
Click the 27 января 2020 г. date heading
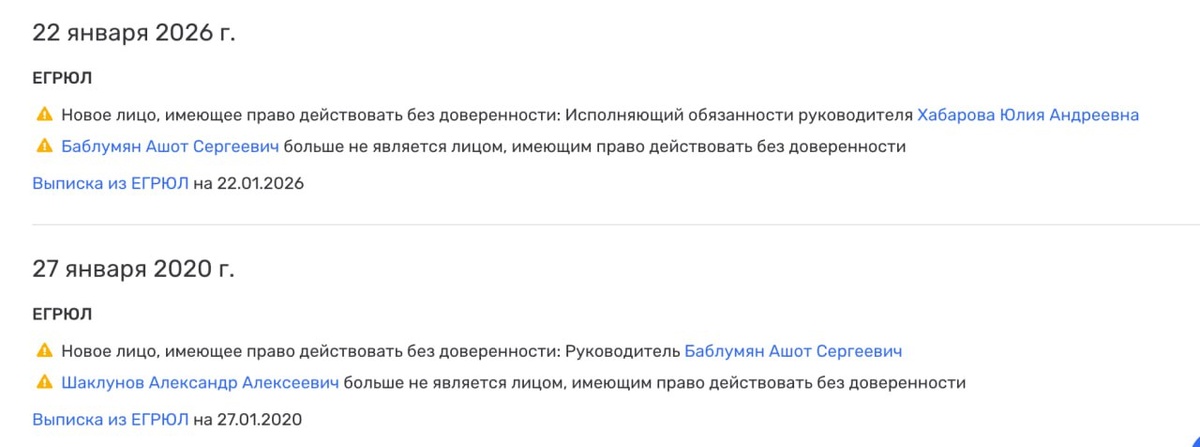point(134,269)
